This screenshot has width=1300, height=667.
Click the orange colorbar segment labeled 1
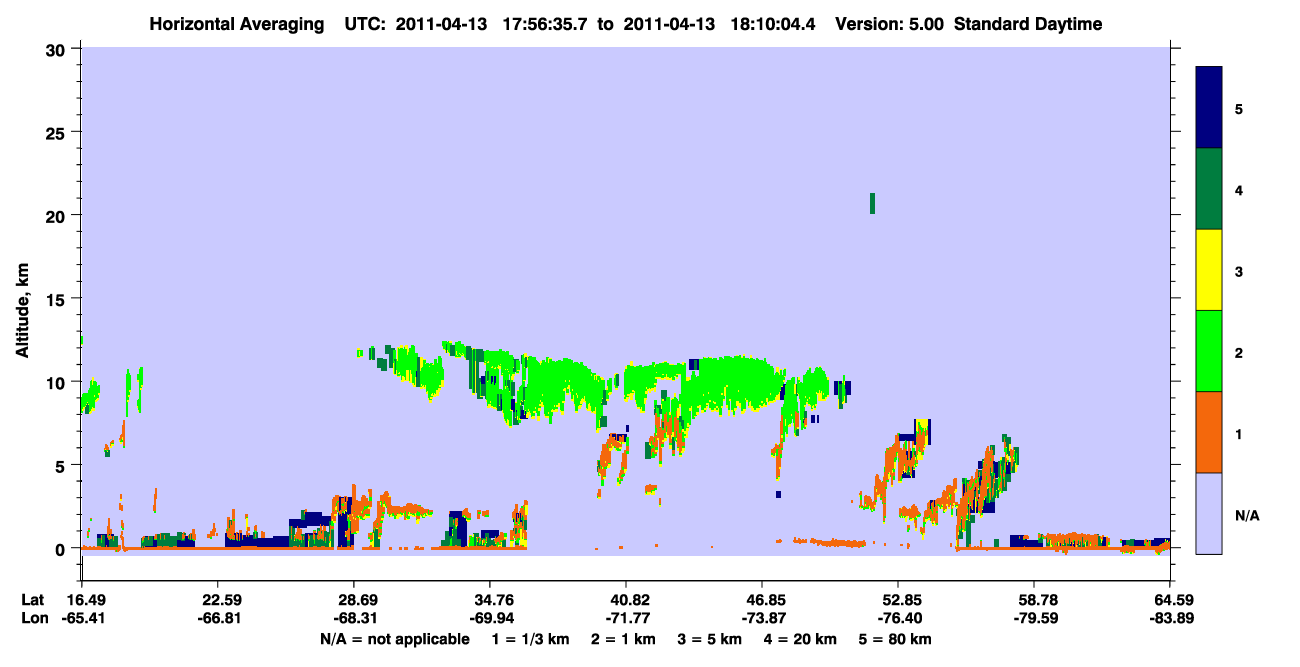[x=1209, y=432]
